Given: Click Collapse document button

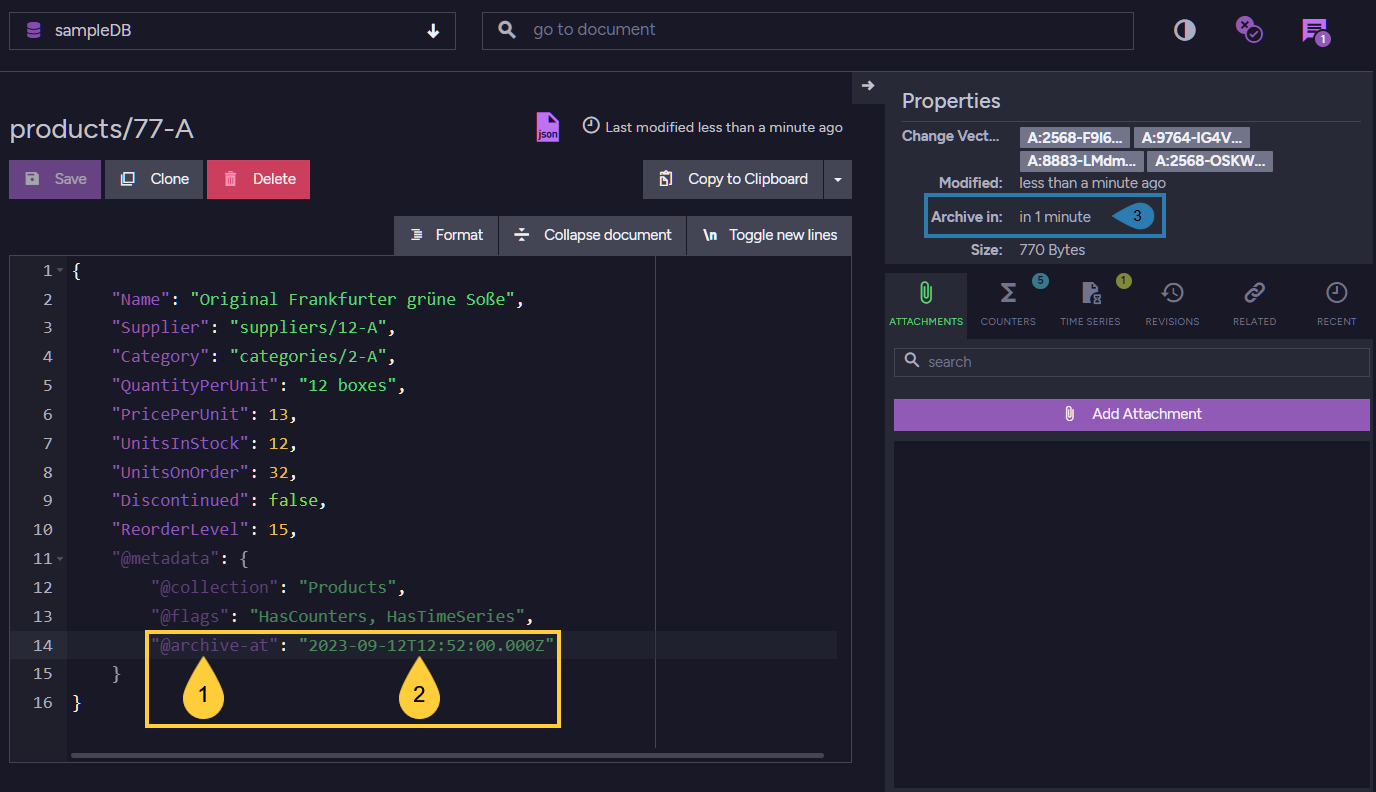Looking at the screenshot, I should click(593, 235).
